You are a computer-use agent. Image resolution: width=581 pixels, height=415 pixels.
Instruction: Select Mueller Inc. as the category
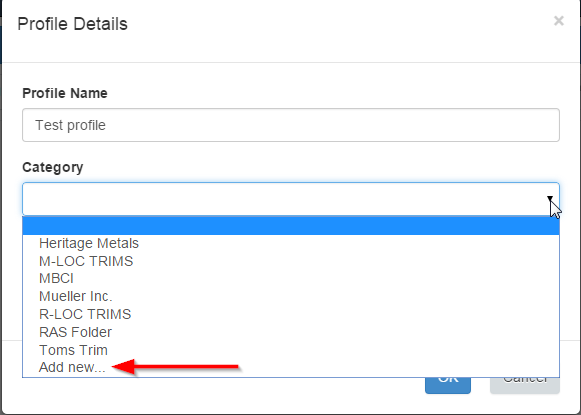76,296
